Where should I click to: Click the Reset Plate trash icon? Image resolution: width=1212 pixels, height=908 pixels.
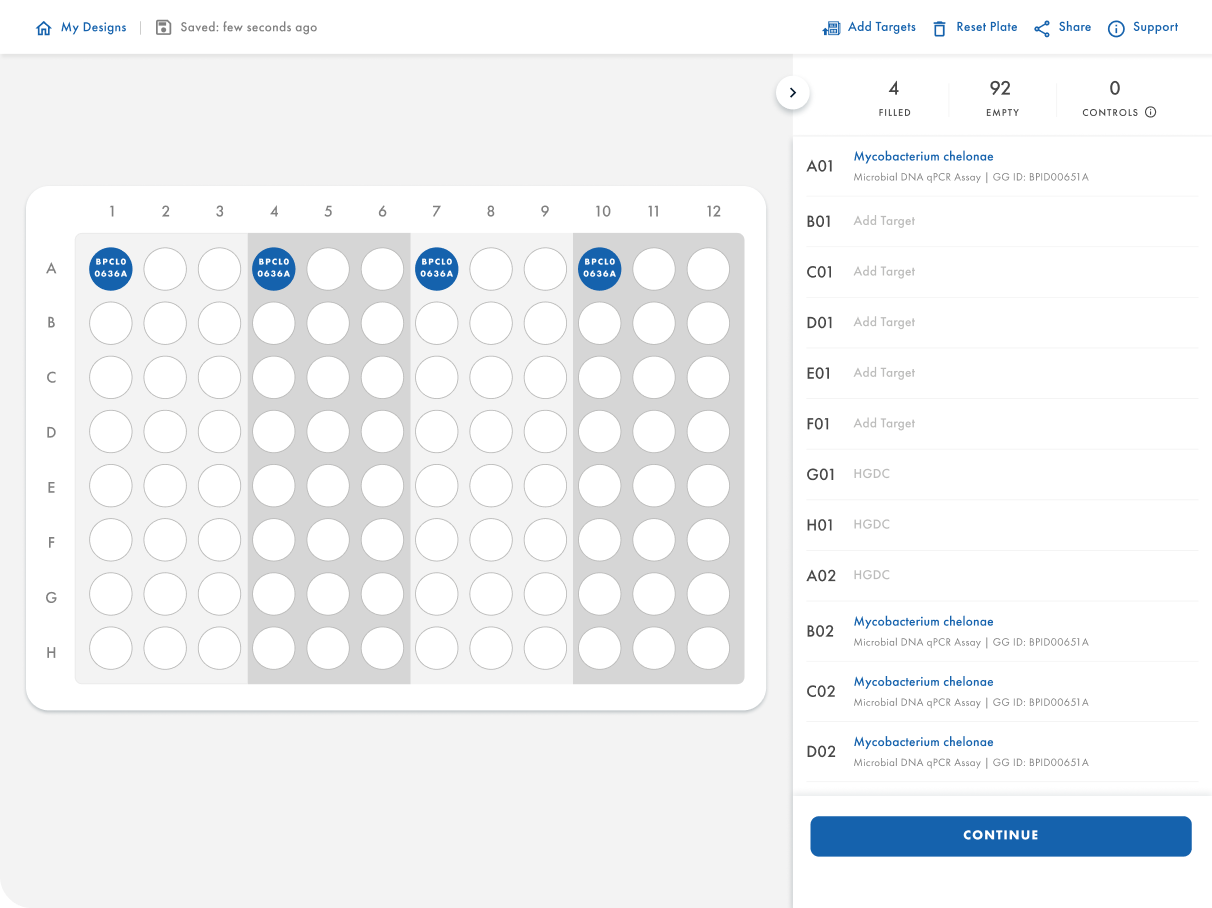pos(939,28)
